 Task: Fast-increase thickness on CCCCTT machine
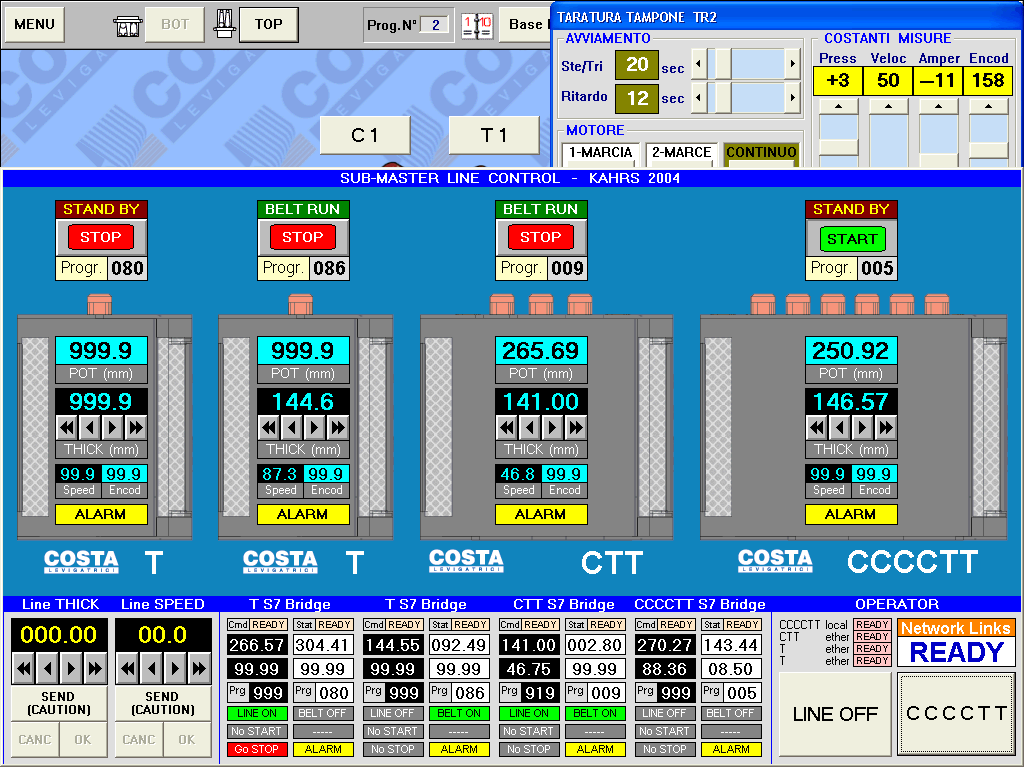click(885, 428)
